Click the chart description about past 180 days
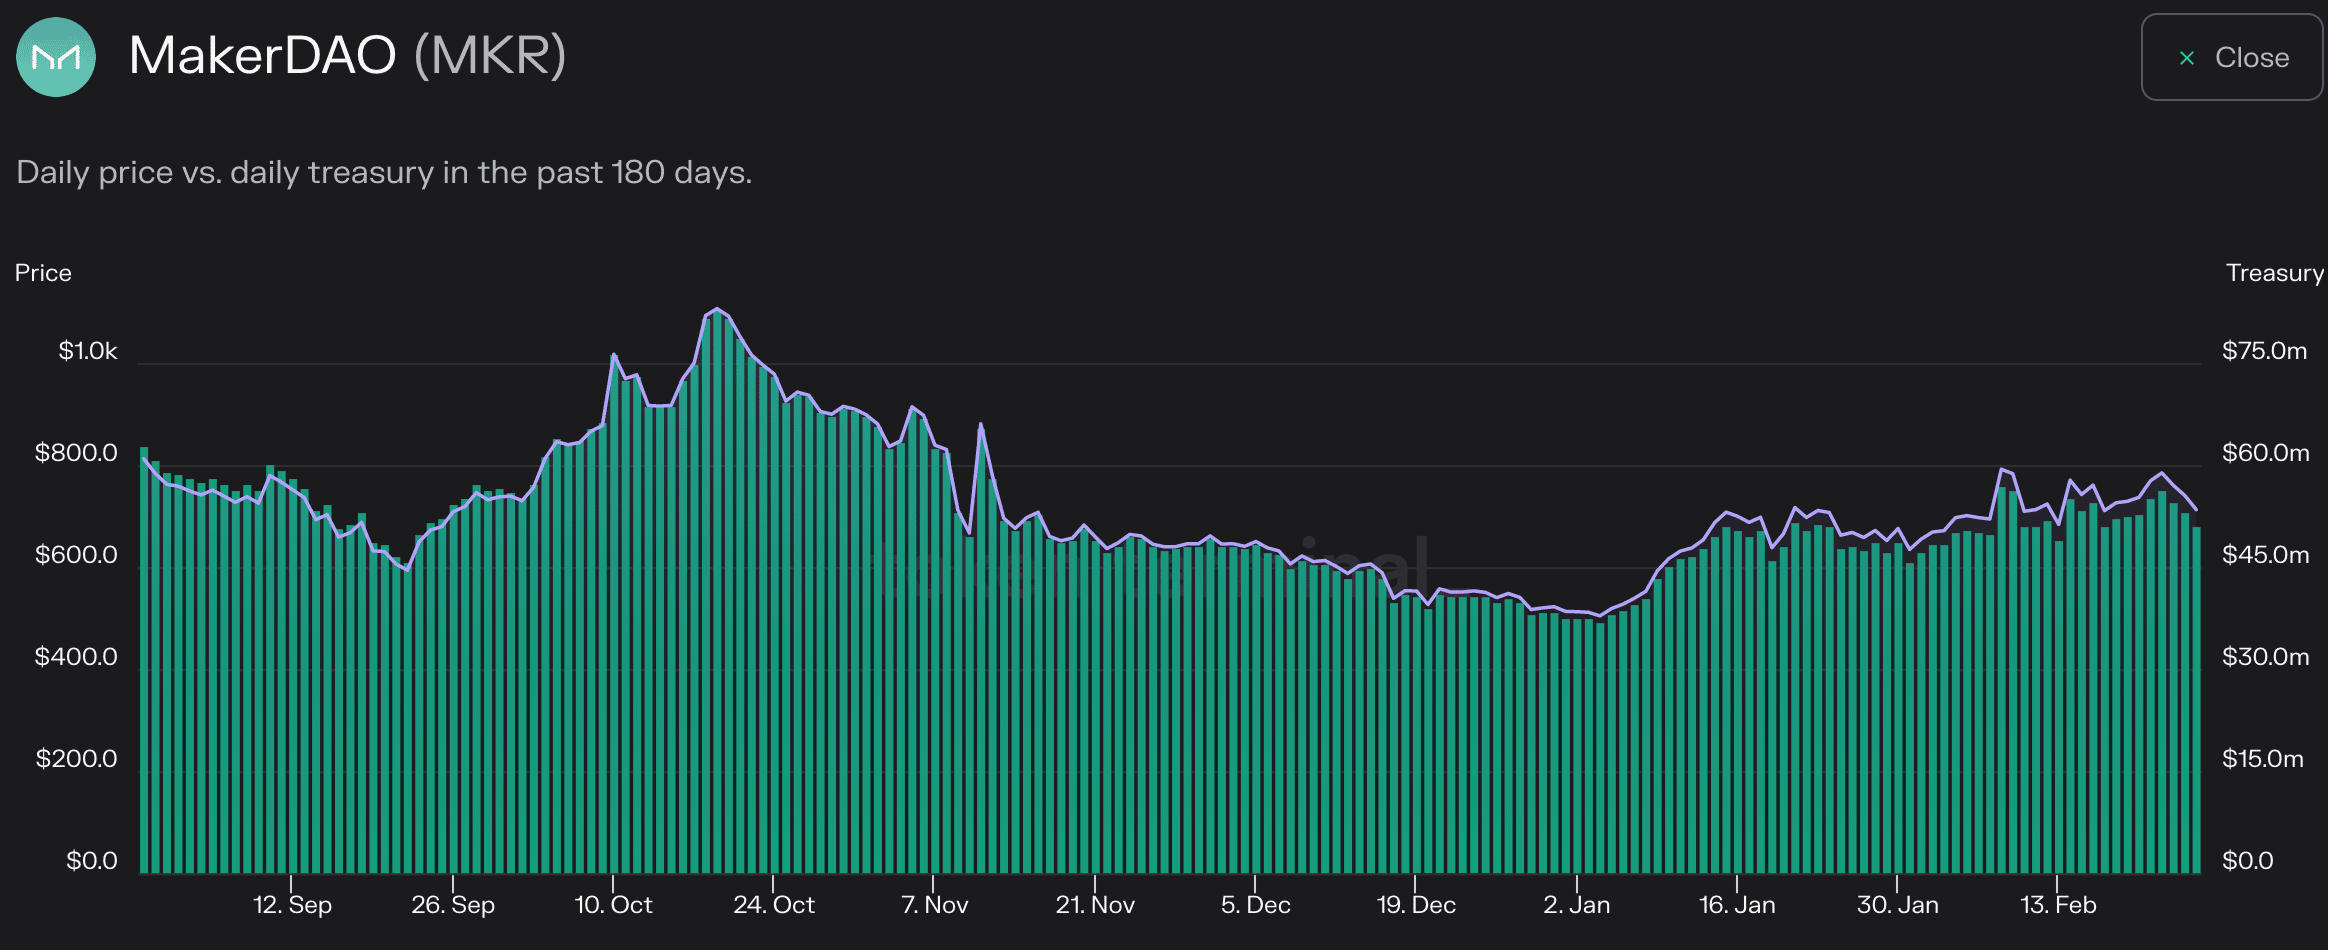The height and width of the screenshot is (950, 2328). (x=384, y=172)
